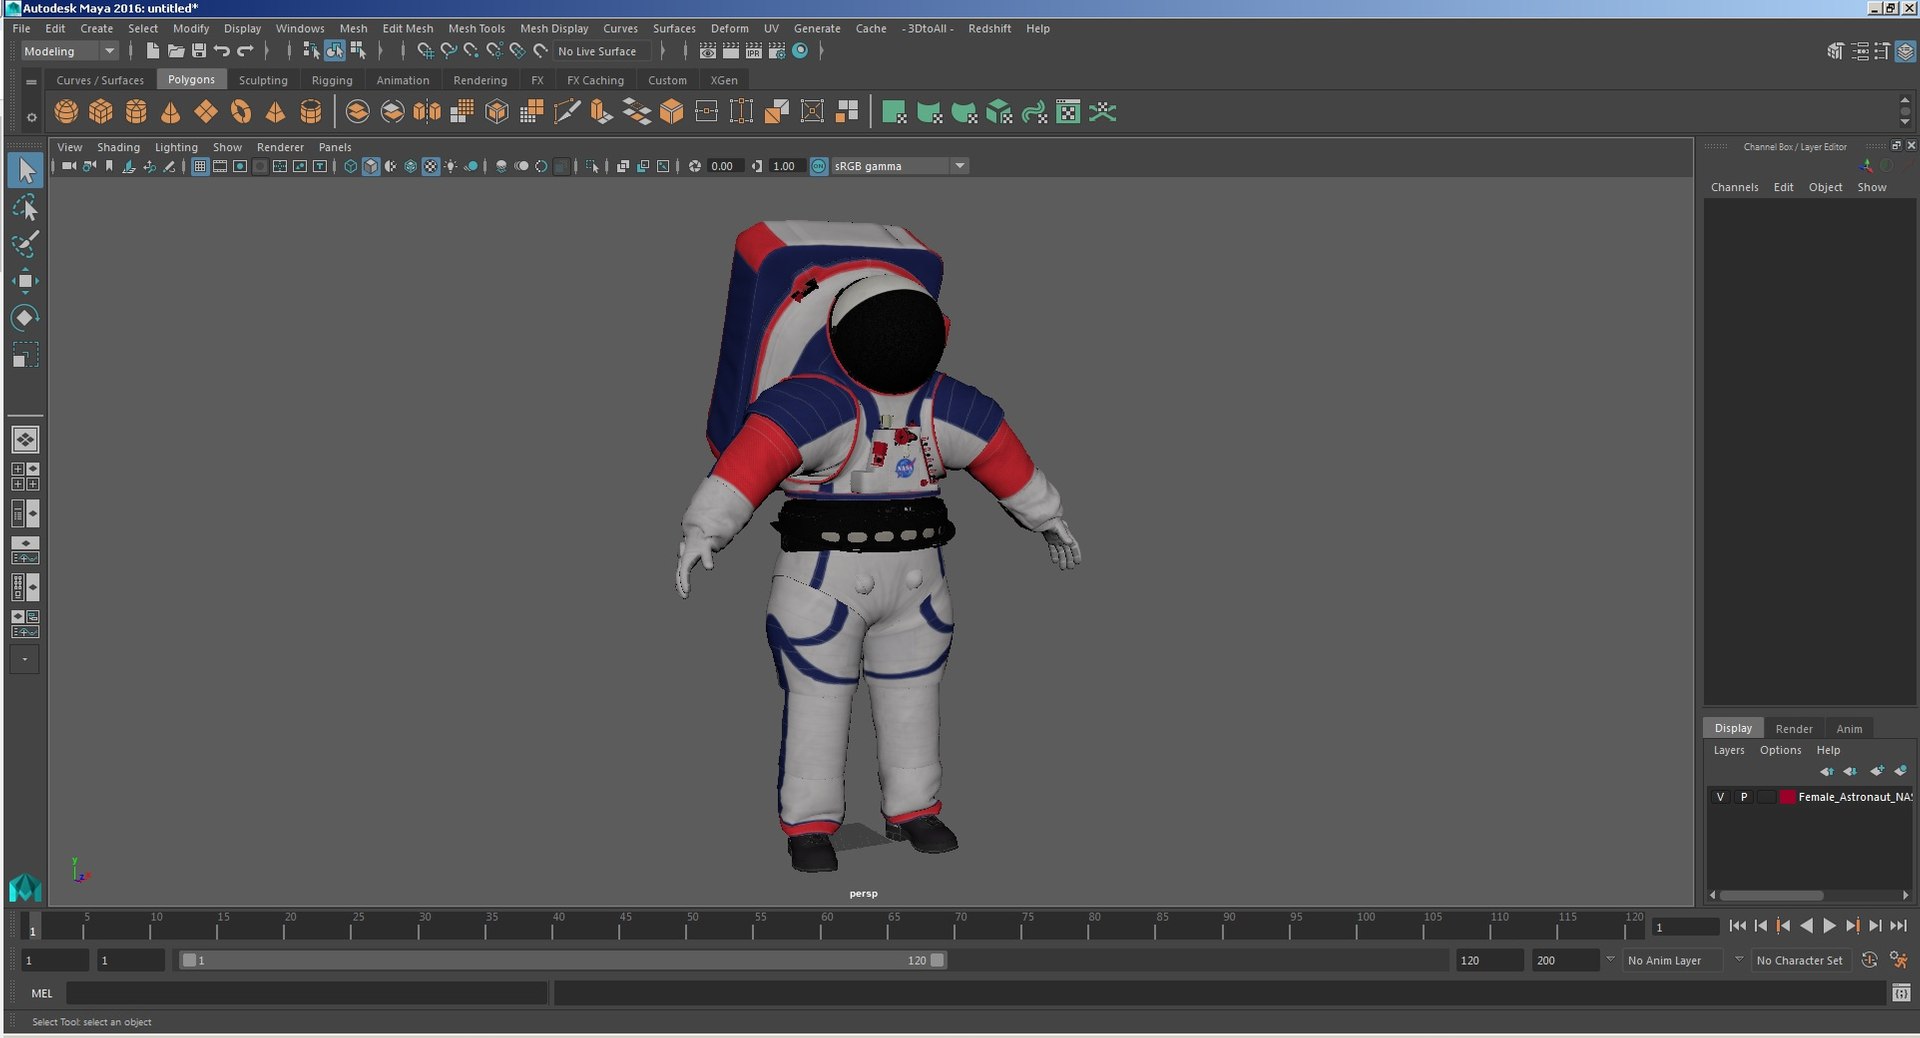This screenshot has width=1920, height=1038.
Task: Expand the bottom toolbox layout arrow
Action: coord(25,659)
